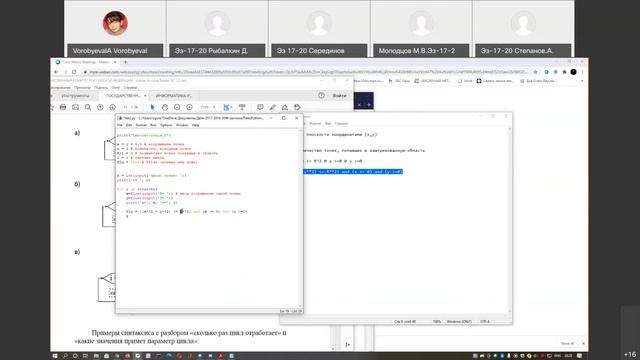Click the Windows Start button
The width and height of the screenshot is (640, 360).
(55, 356)
